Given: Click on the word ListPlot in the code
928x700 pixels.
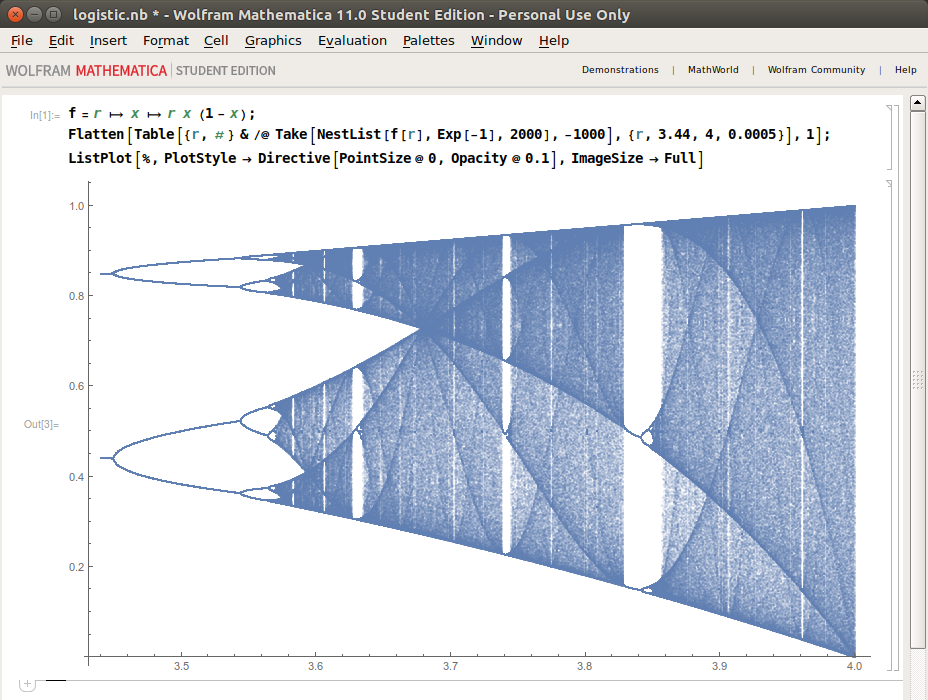Looking at the screenshot, I should (101, 159).
